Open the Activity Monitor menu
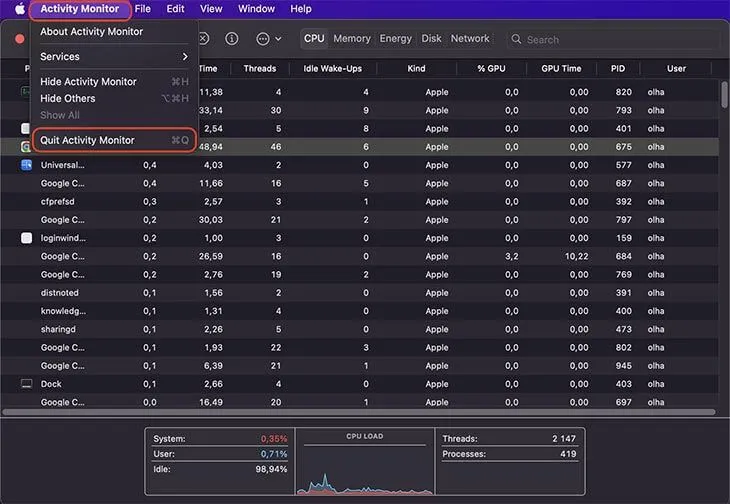 pos(80,9)
